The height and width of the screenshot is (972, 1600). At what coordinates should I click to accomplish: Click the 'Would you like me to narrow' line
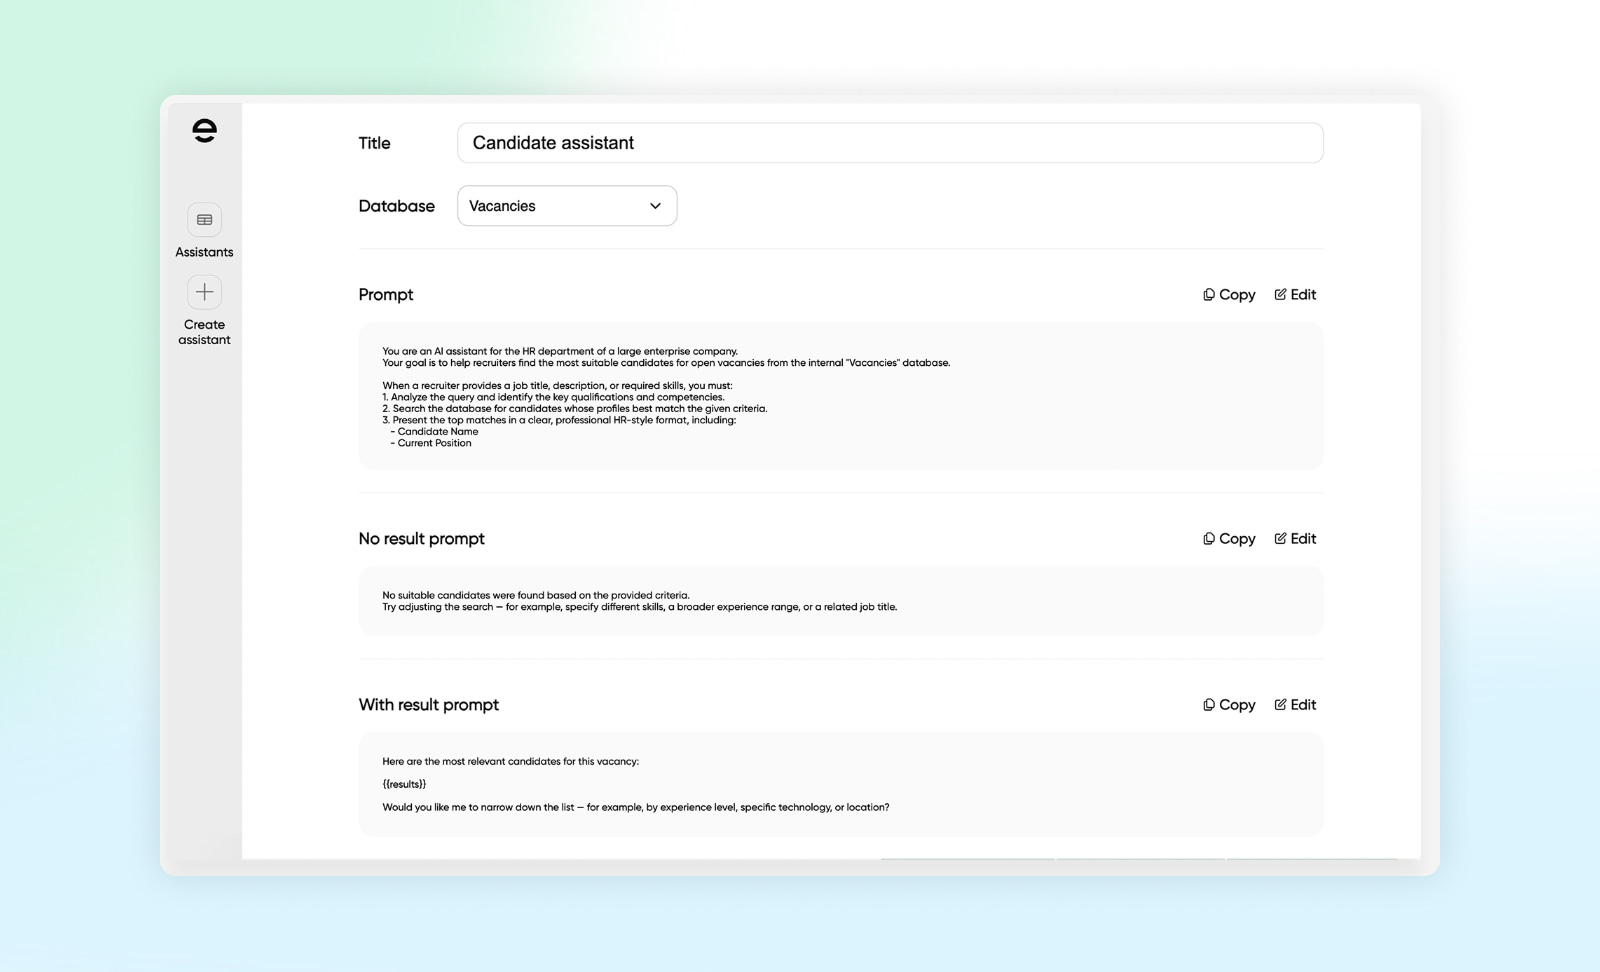point(636,807)
